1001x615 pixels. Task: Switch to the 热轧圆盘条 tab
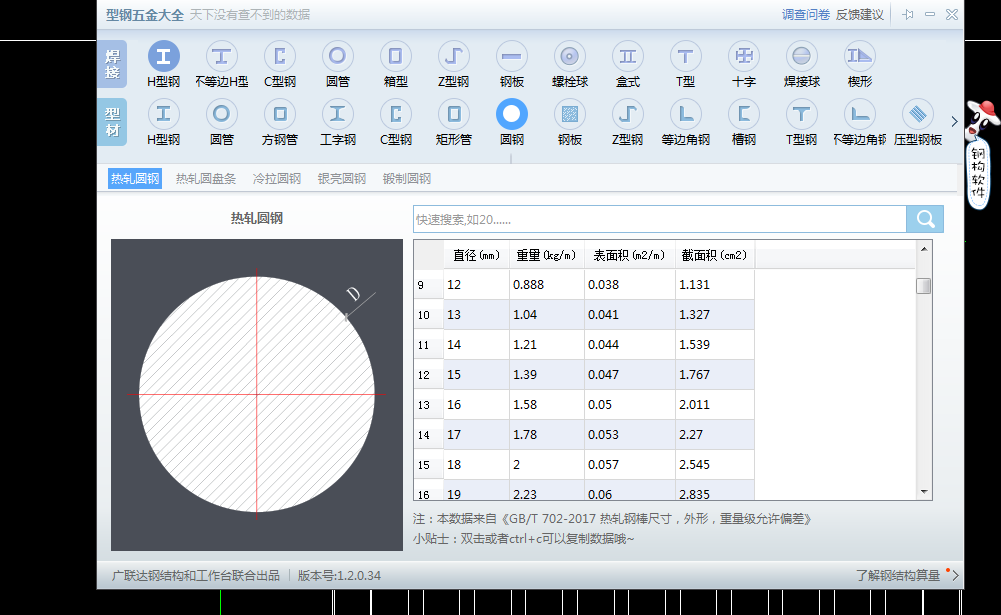[206, 179]
